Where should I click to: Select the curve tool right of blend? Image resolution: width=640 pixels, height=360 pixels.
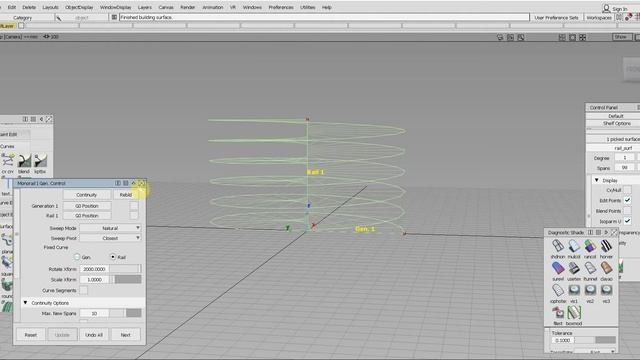click(40, 161)
